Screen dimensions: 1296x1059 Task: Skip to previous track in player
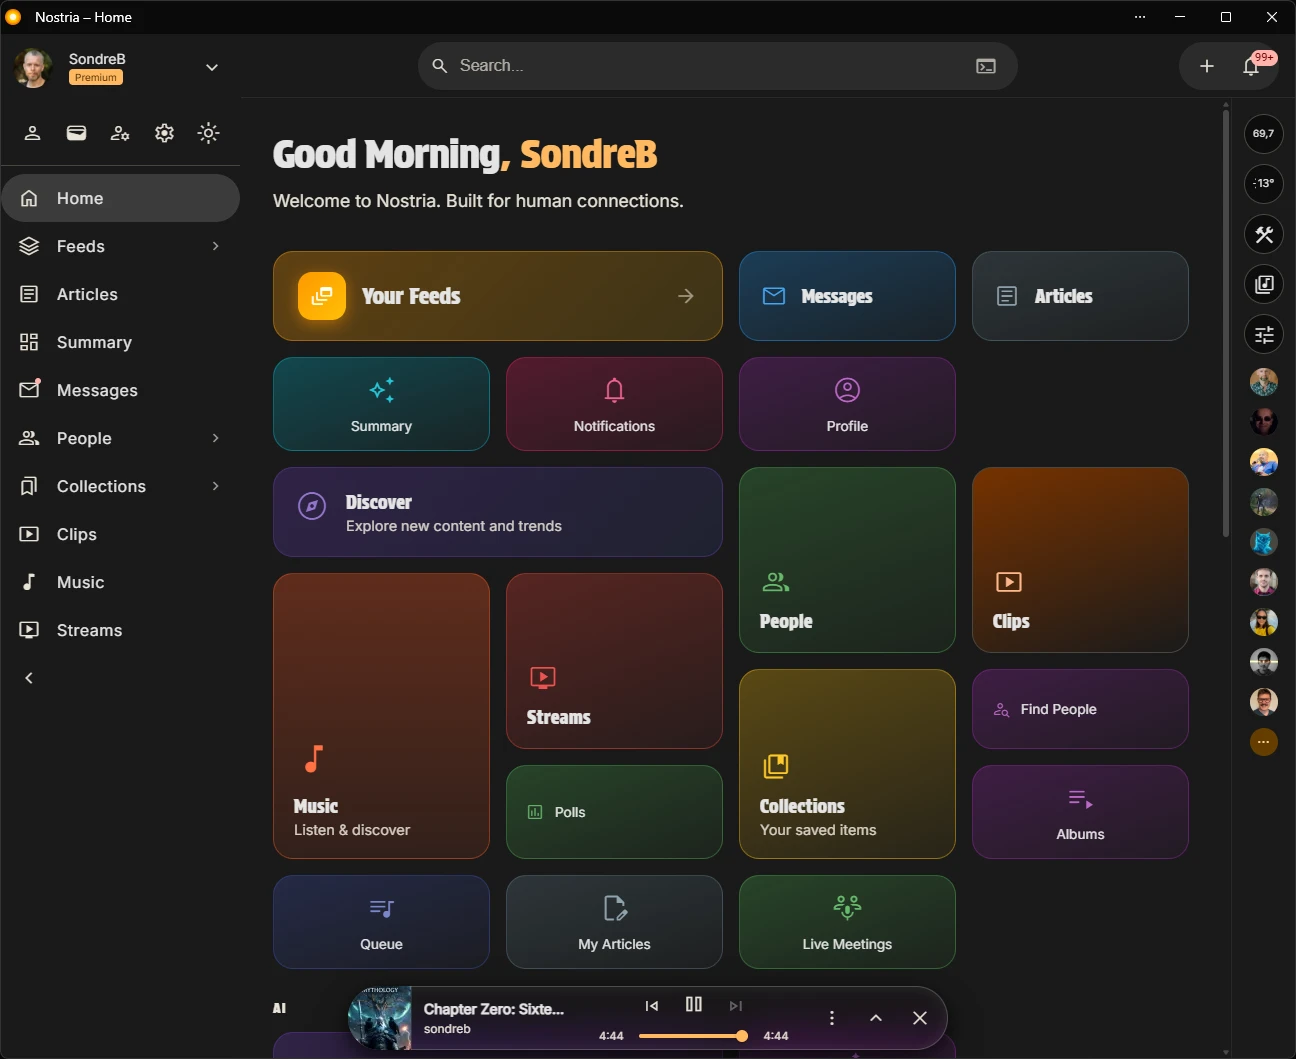[652, 1006]
